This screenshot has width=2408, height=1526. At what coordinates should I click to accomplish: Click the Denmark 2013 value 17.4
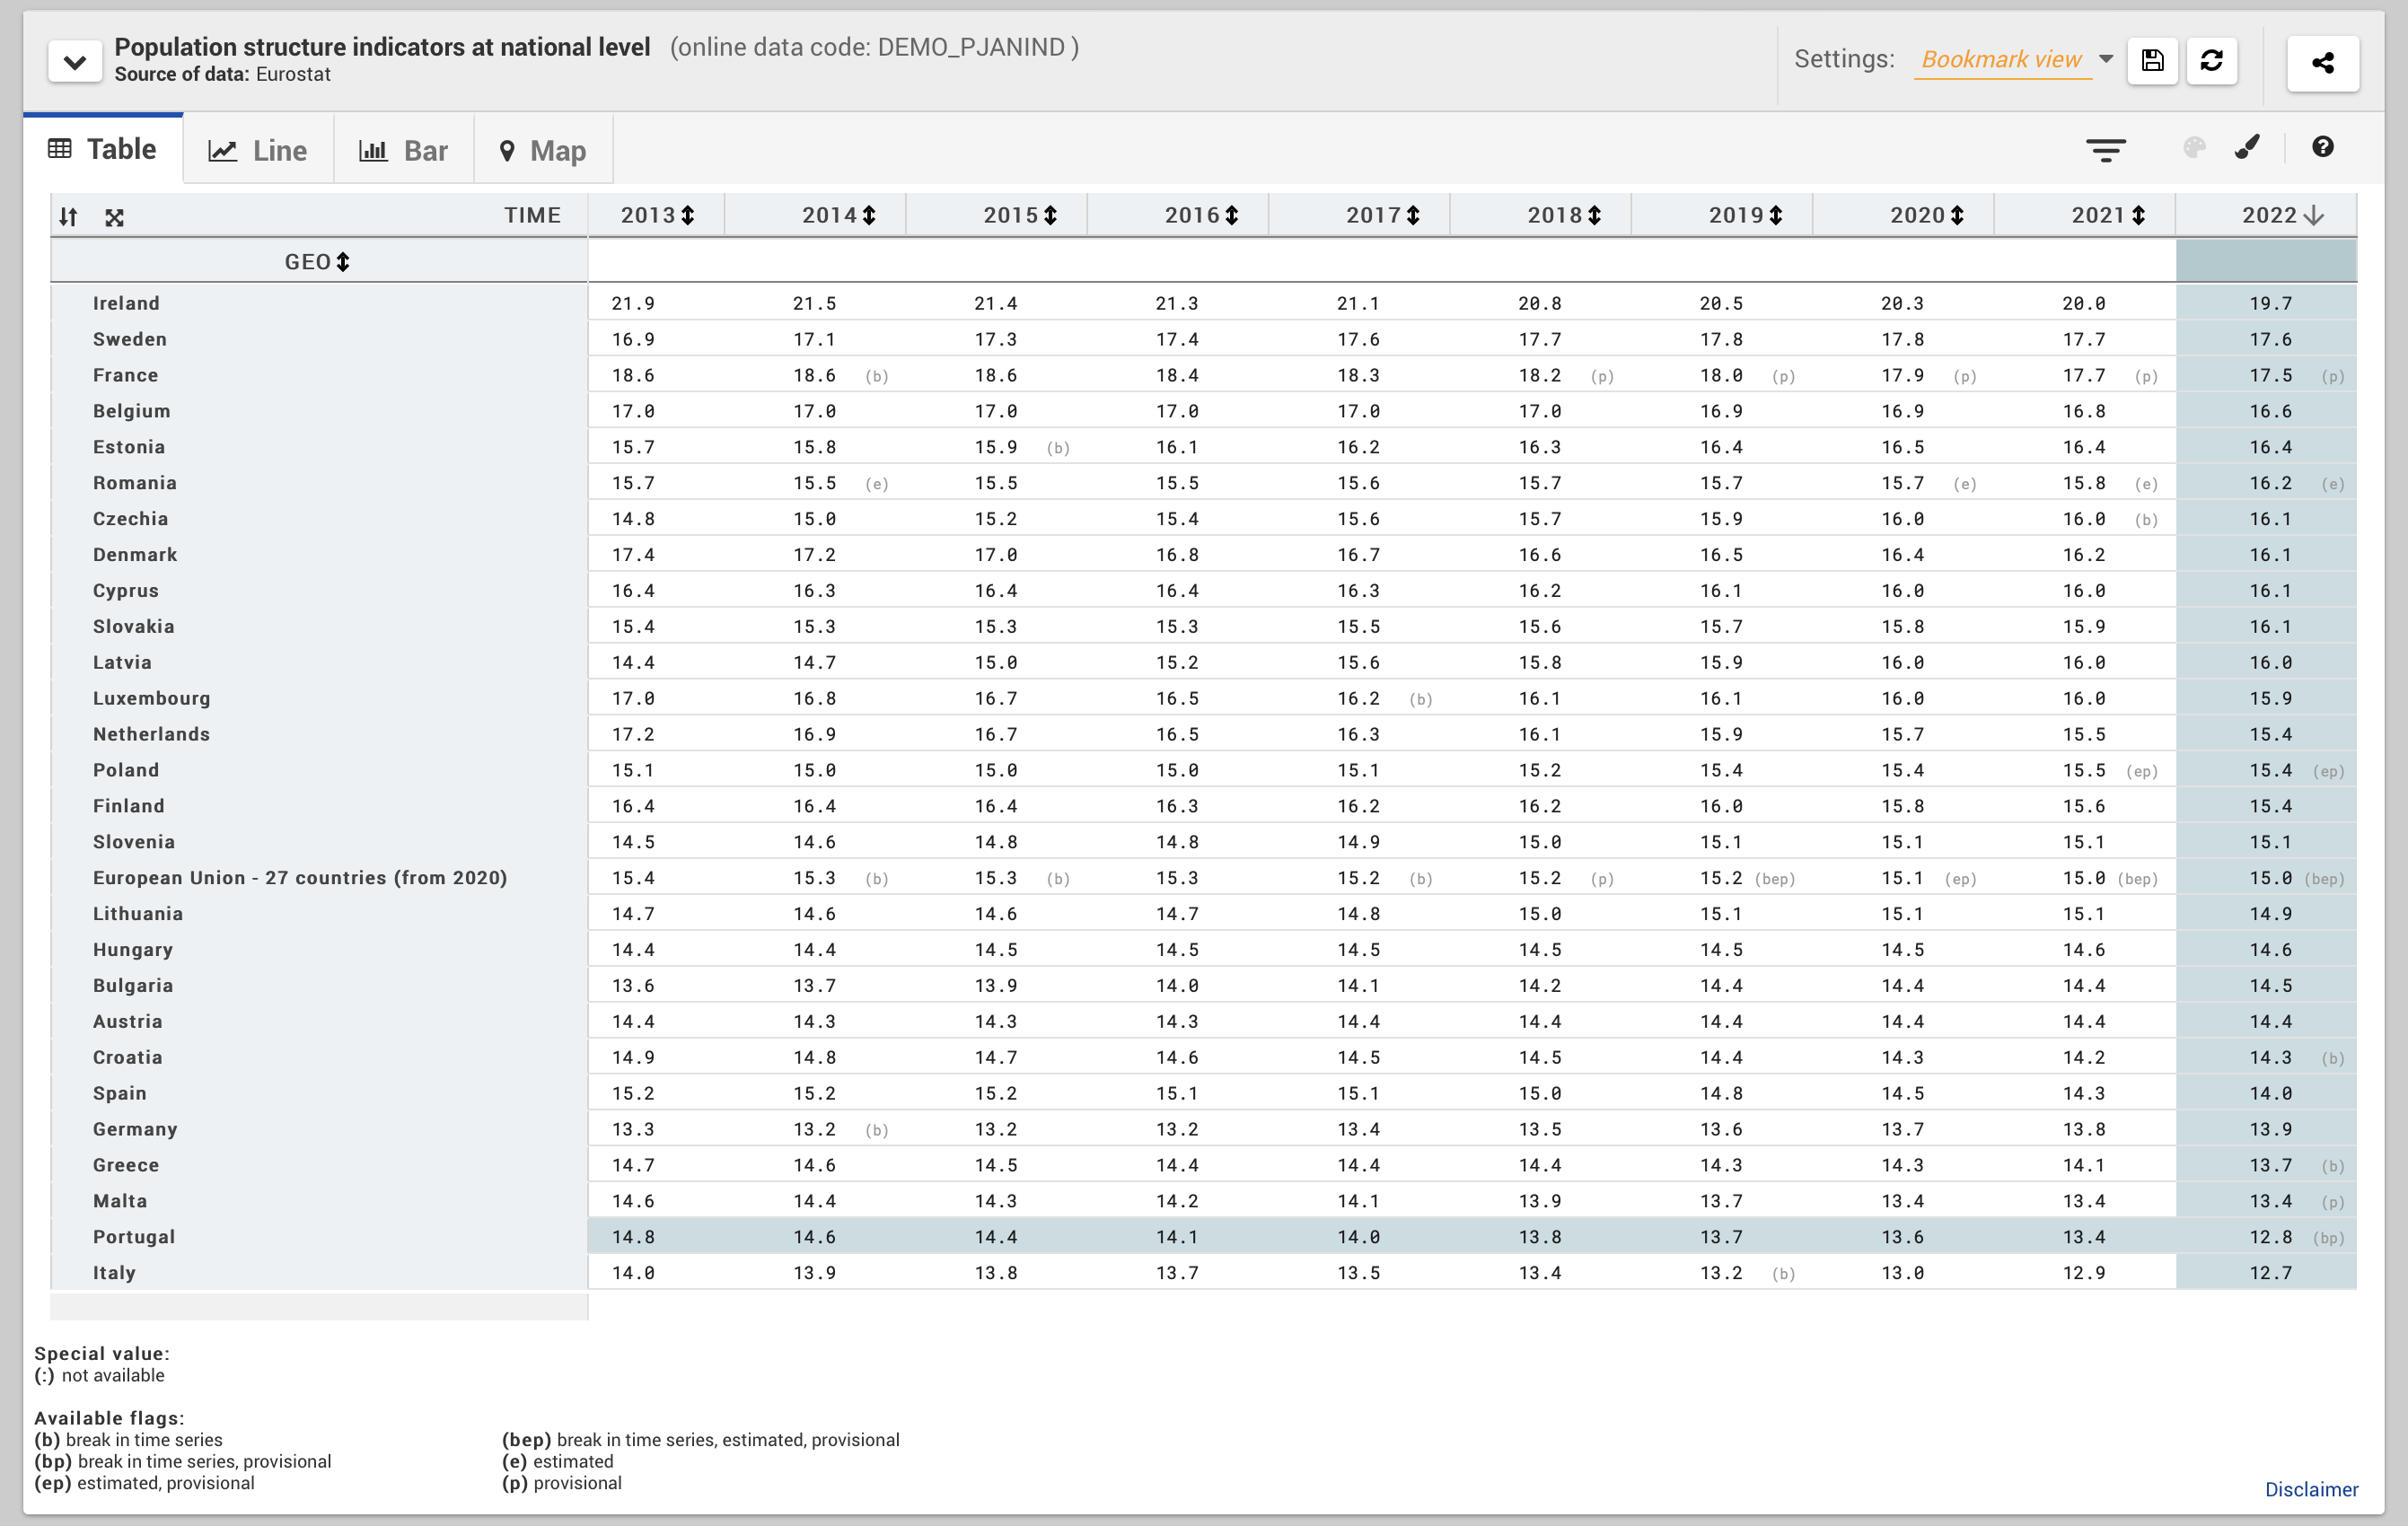(634, 555)
